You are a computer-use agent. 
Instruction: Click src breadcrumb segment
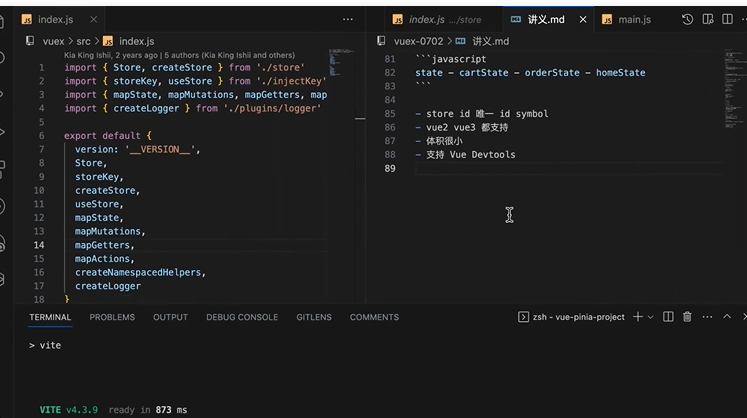[x=83, y=41]
